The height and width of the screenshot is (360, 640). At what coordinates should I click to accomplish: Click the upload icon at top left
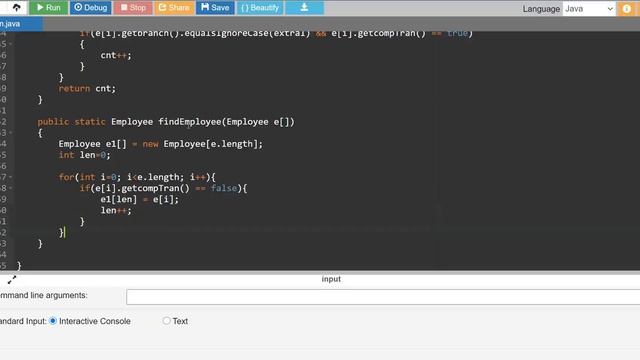pyautogui.click(x=16, y=7)
